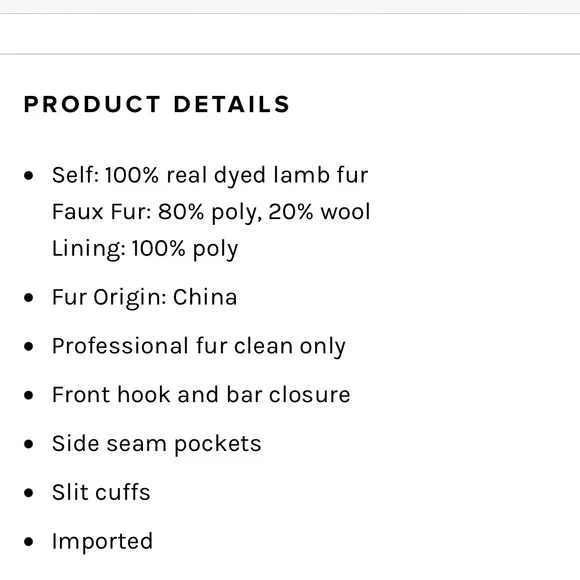Click the 'Front hook and bar closure' item
The width and height of the screenshot is (580, 580).
201,395
